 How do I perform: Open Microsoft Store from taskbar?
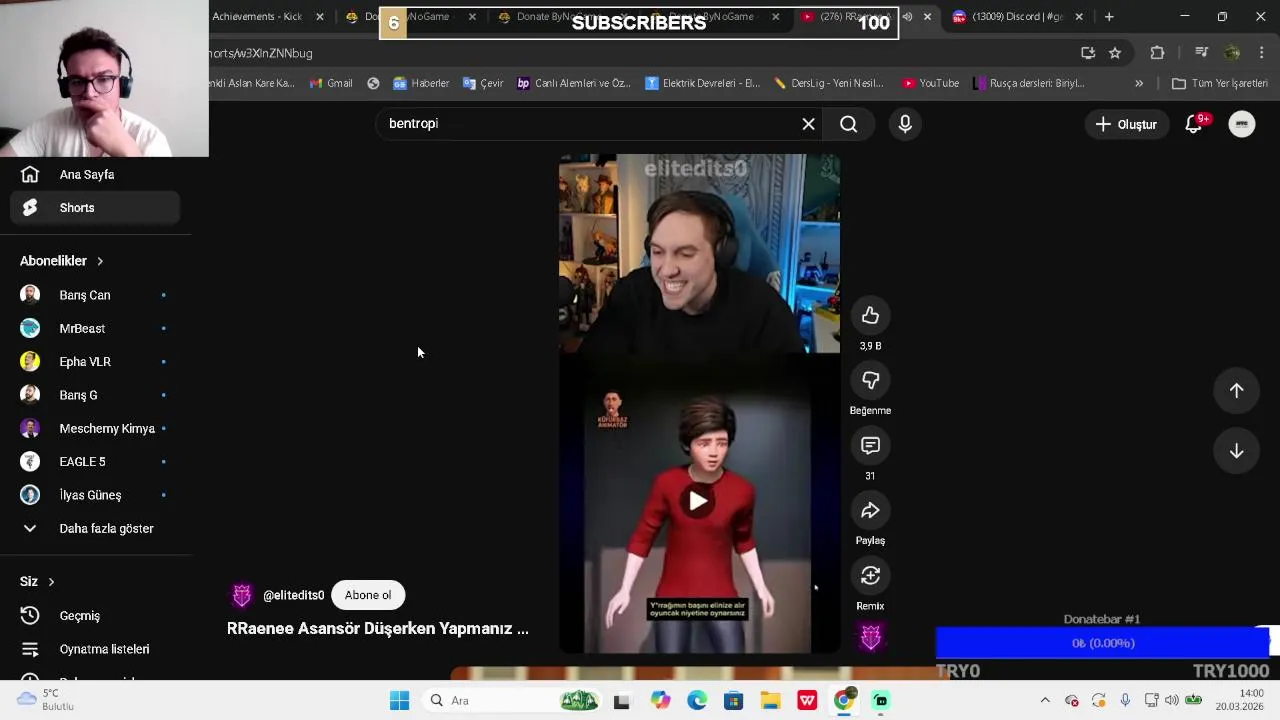click(733, 701)
